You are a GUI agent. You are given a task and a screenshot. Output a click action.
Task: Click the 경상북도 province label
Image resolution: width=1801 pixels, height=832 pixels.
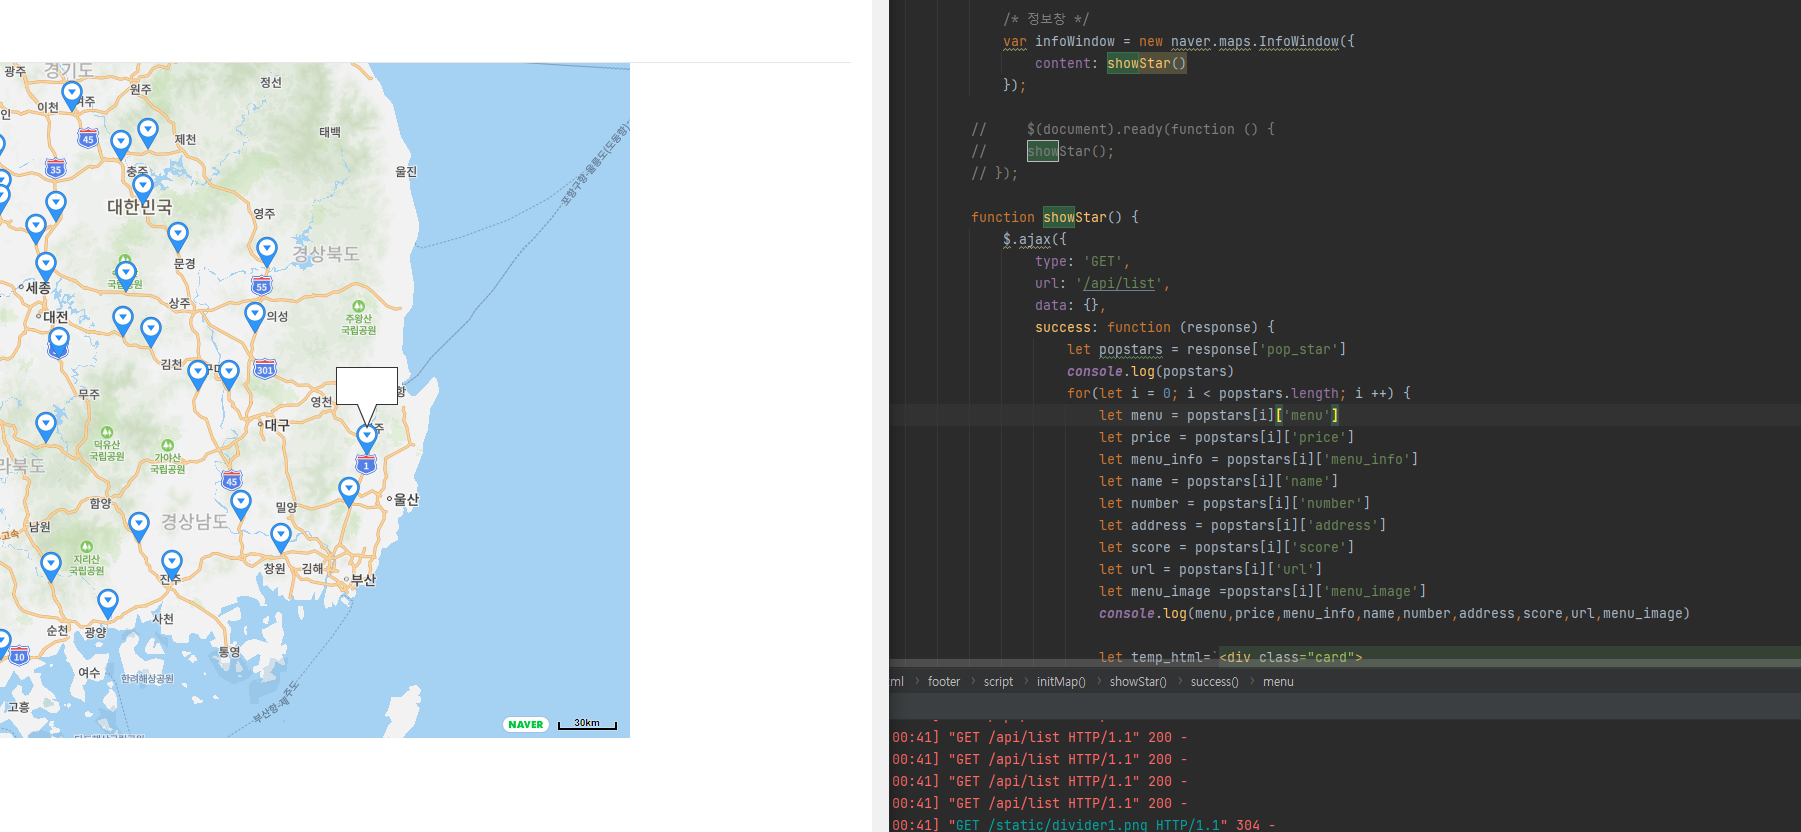tap(326, 254)
